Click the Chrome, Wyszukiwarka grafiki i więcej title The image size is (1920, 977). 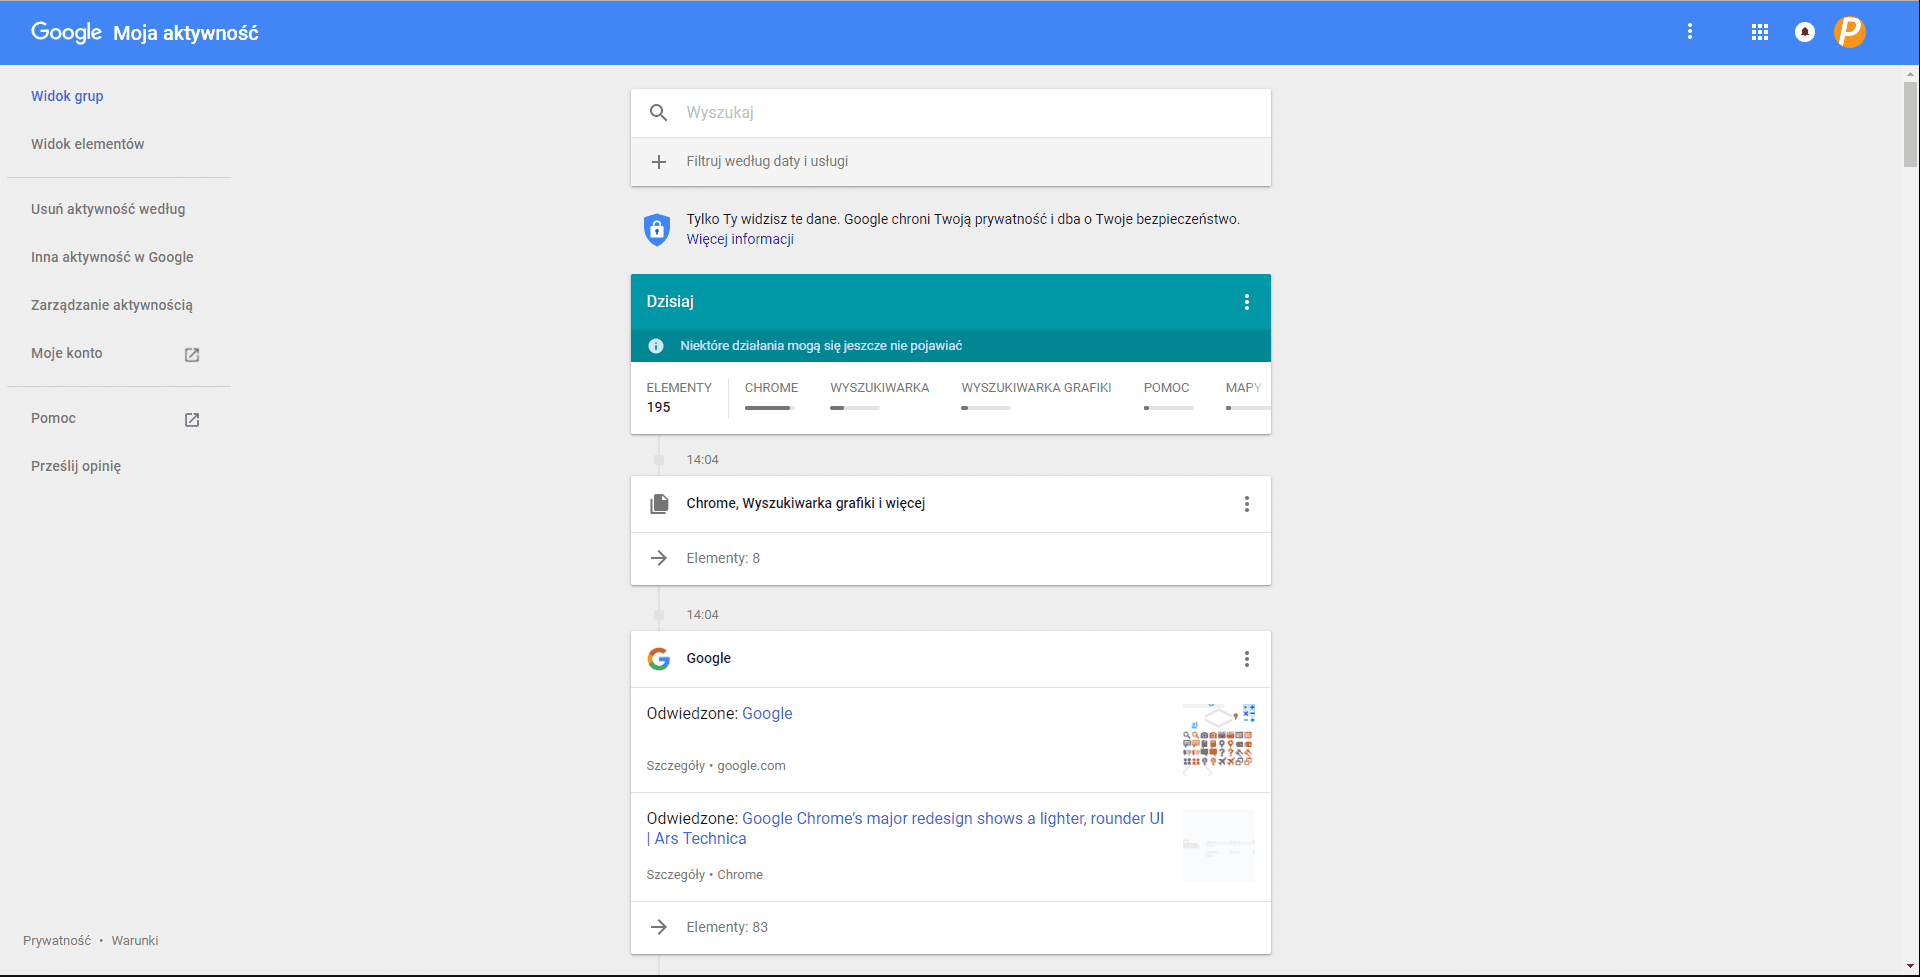[805, 503]
